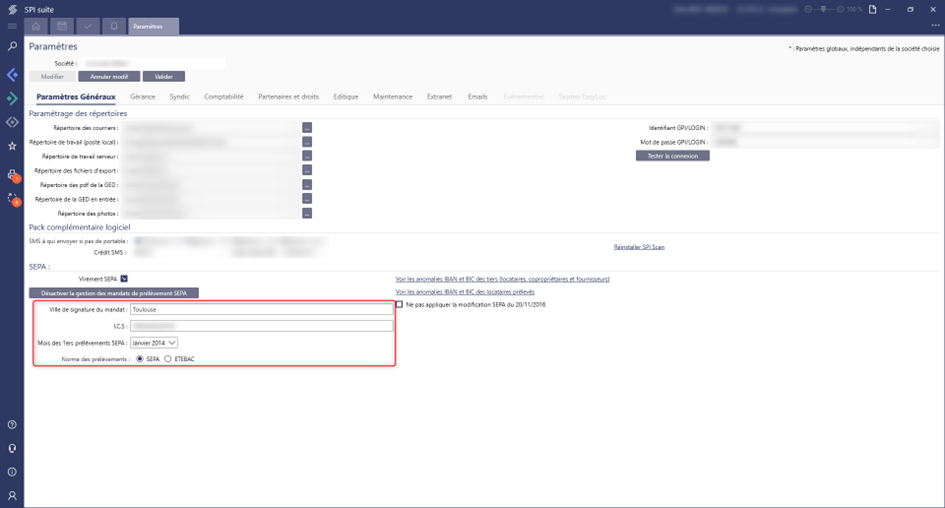Open the search magnifier in the sidebar

[12, 46]
